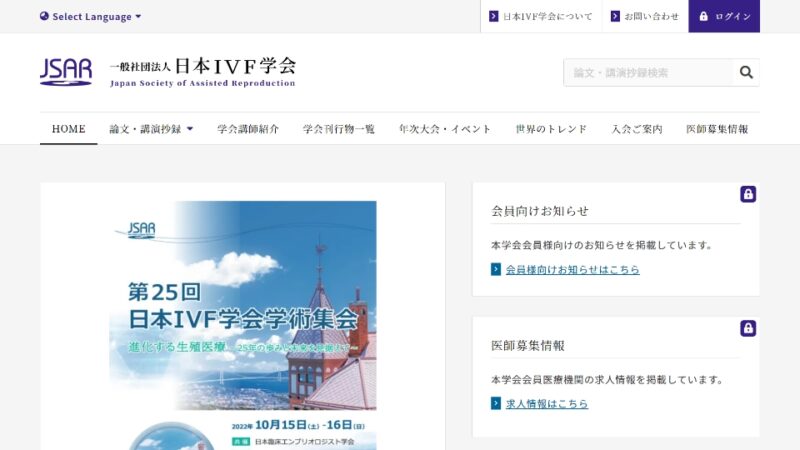The width and height of the screenshot is (800, 450).
Task: Open the 求人情報はこちら link
Action: tap(547, 404)
